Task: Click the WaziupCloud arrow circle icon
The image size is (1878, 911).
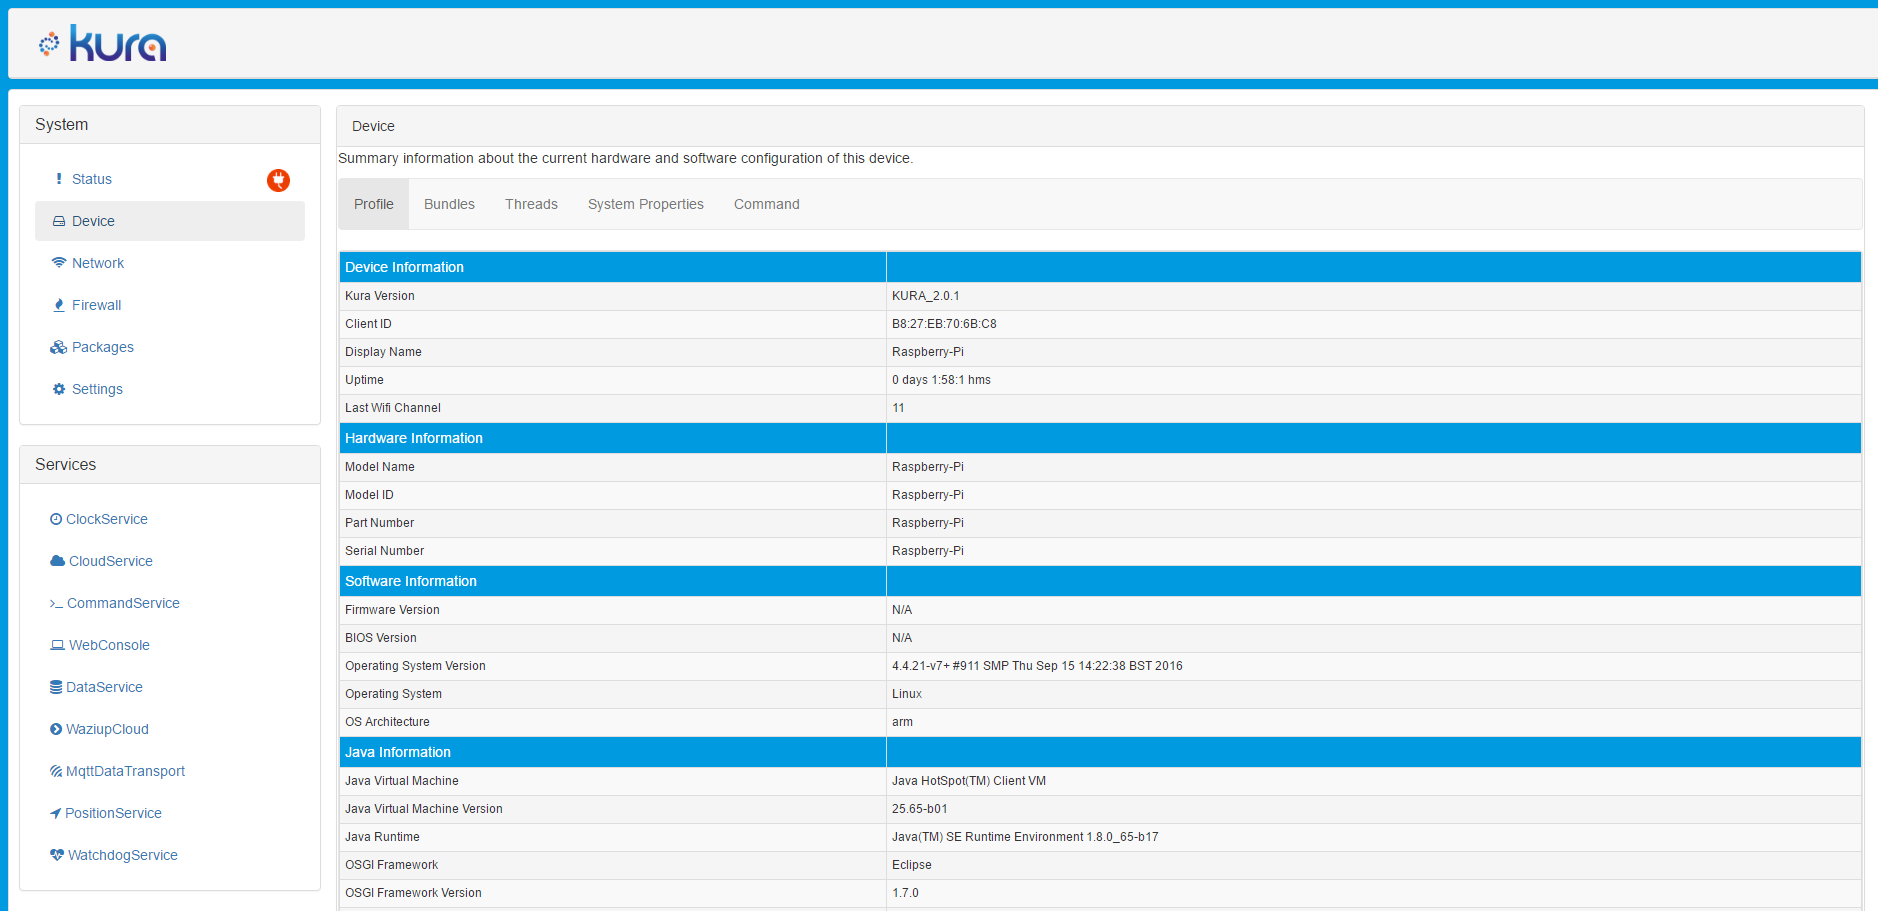Action: (x=56, y=729)
